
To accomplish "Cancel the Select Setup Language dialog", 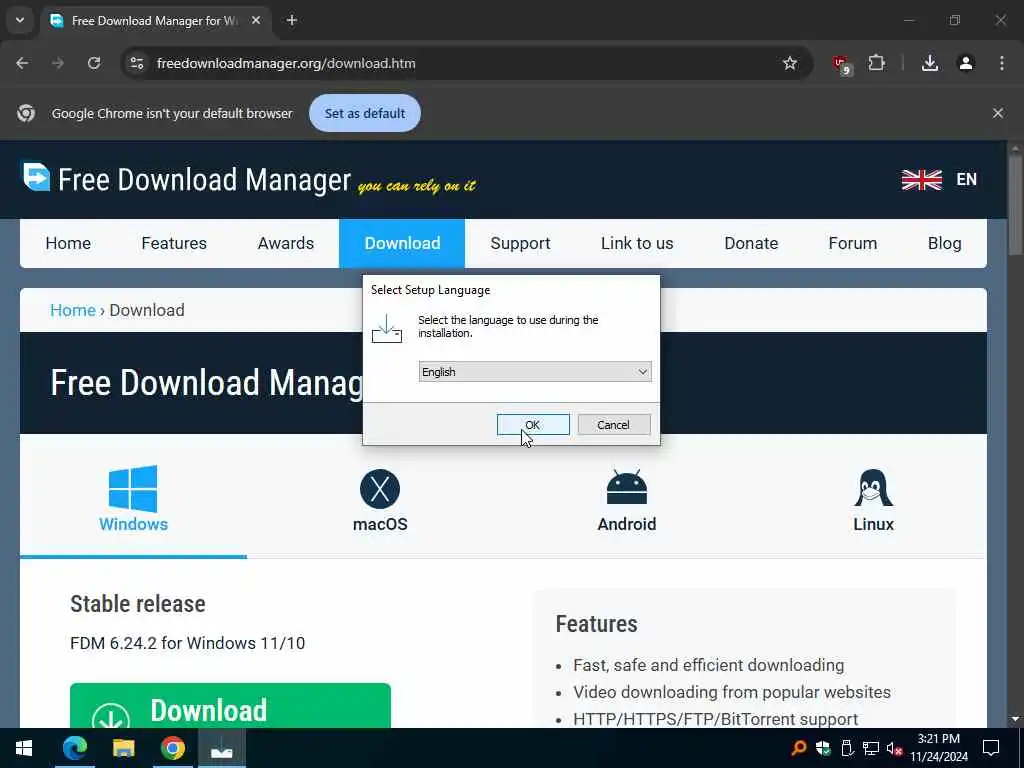I will pos(613,424).
